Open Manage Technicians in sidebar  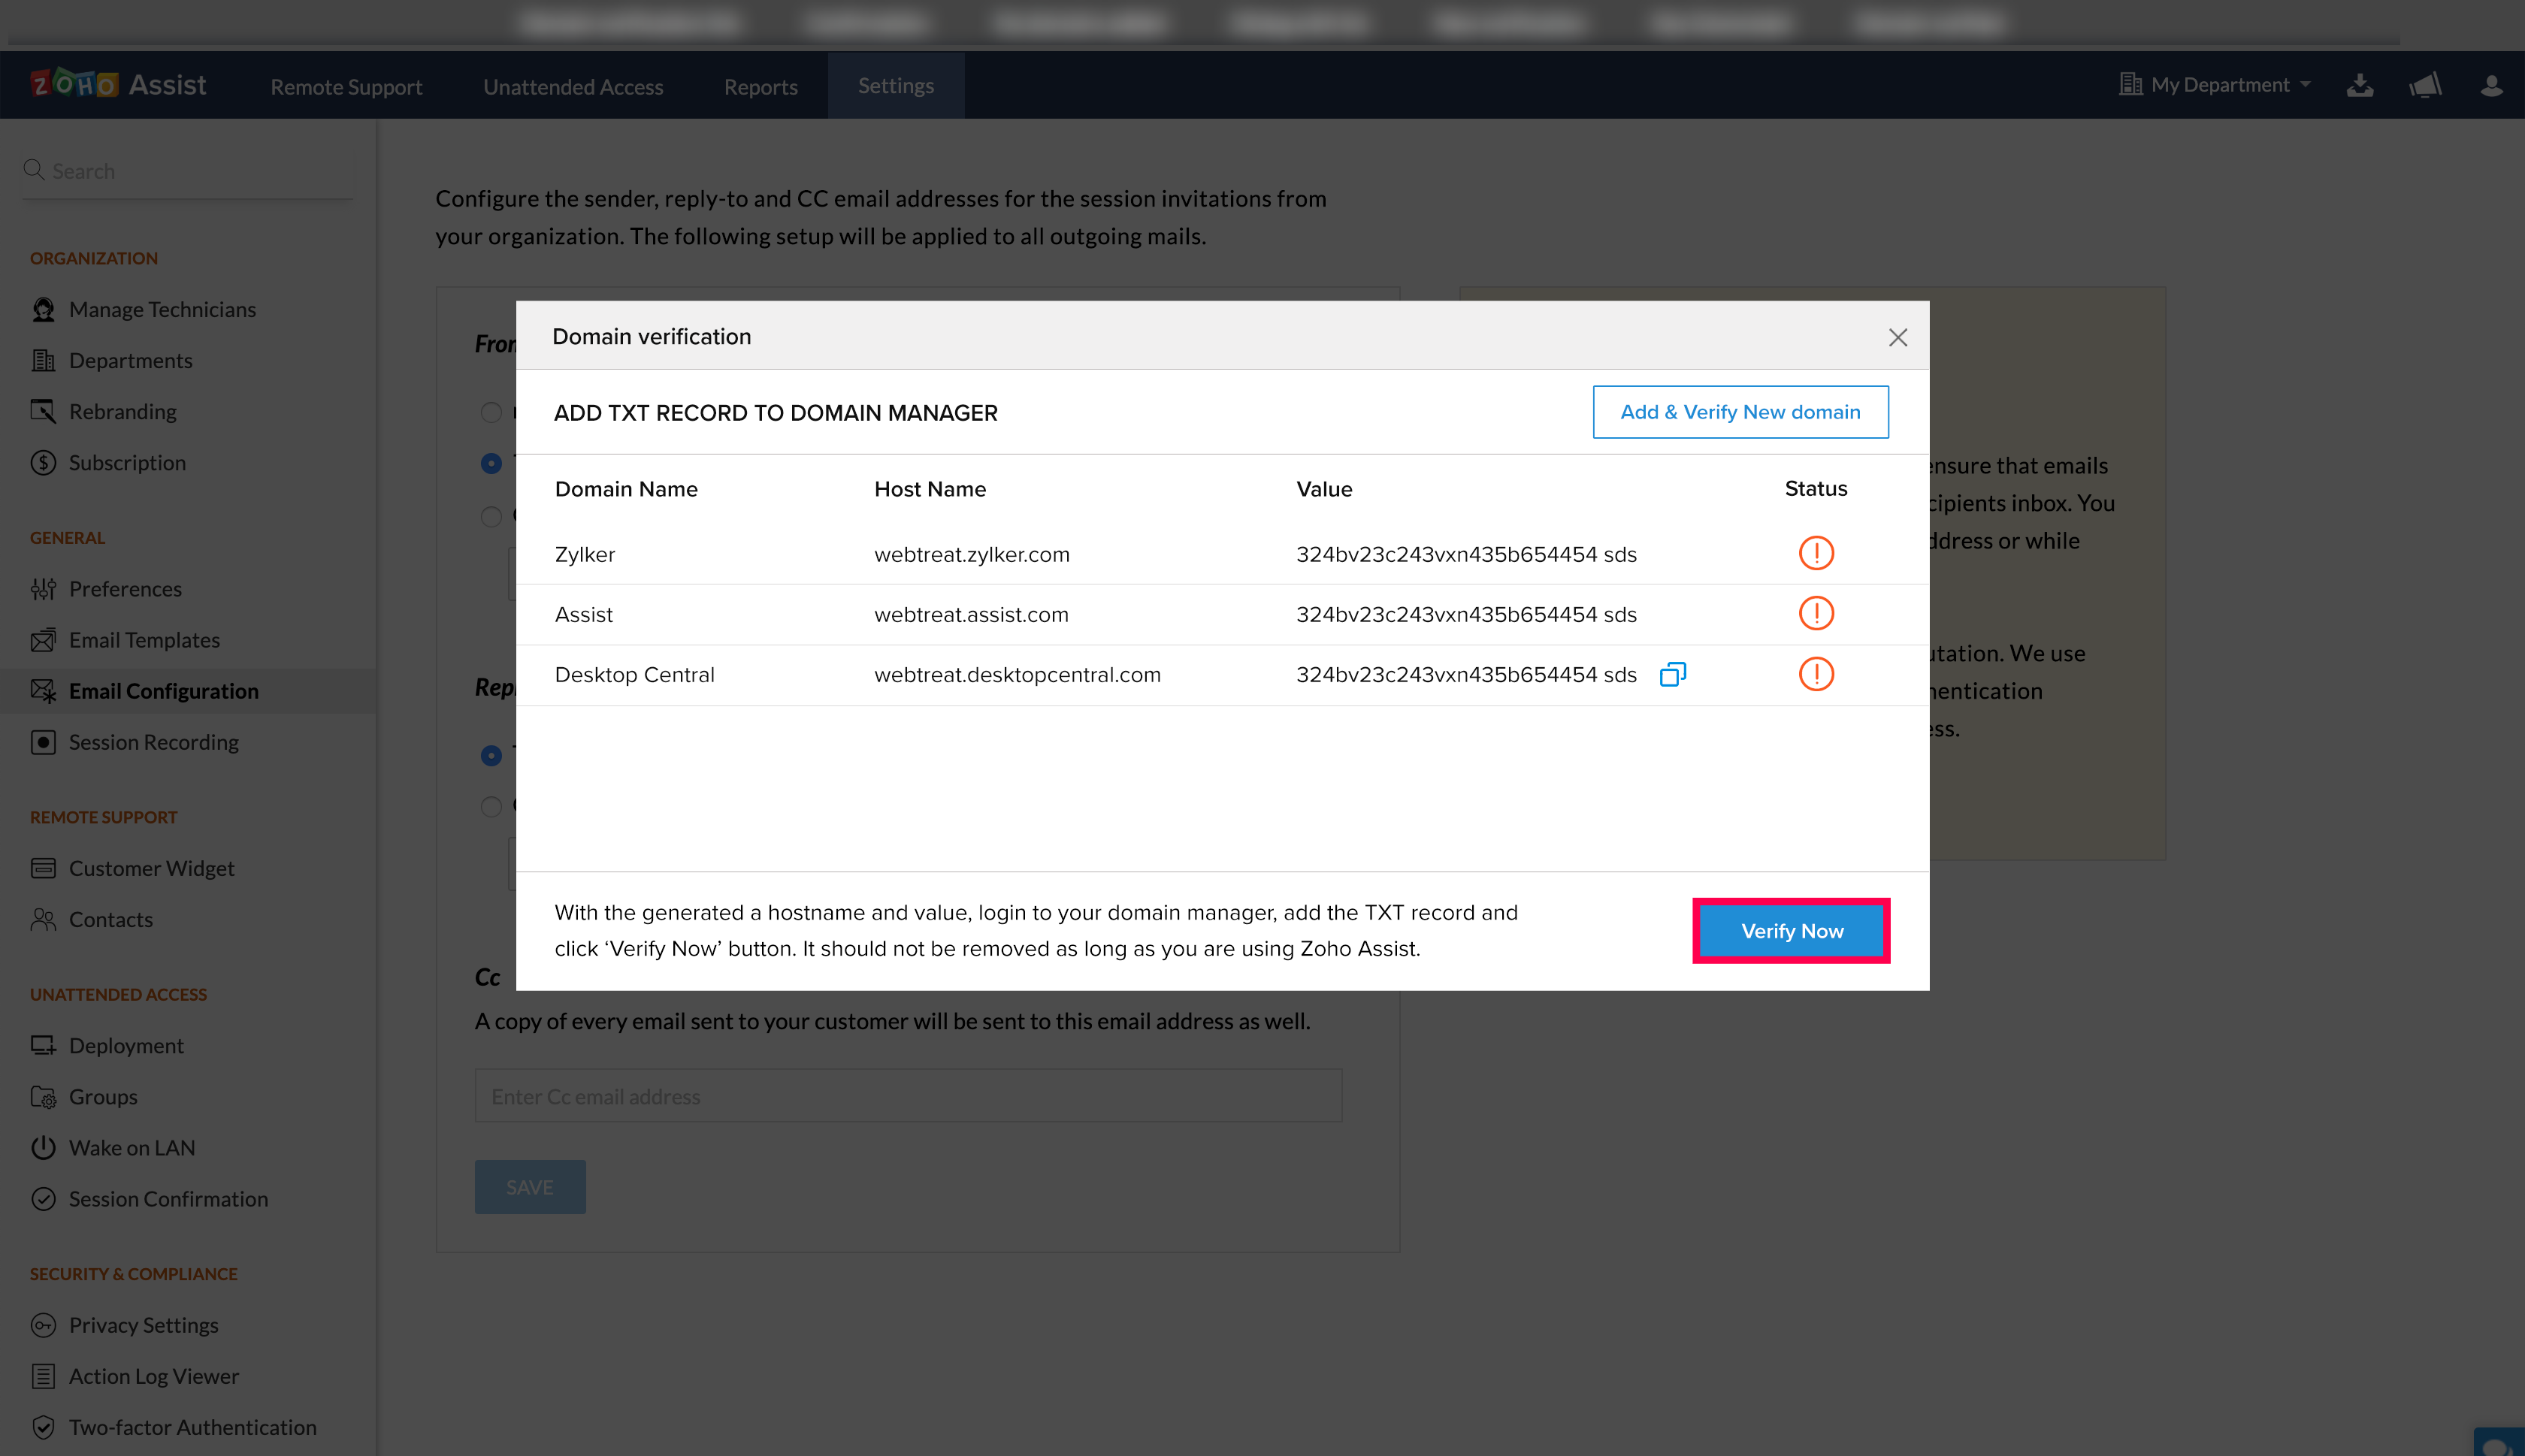point(162,309)
